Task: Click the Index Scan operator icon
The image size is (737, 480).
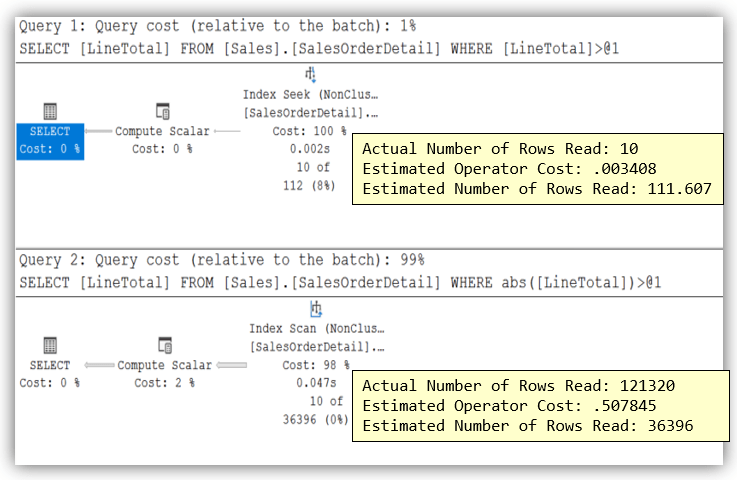Action: [x=315, y=309]
